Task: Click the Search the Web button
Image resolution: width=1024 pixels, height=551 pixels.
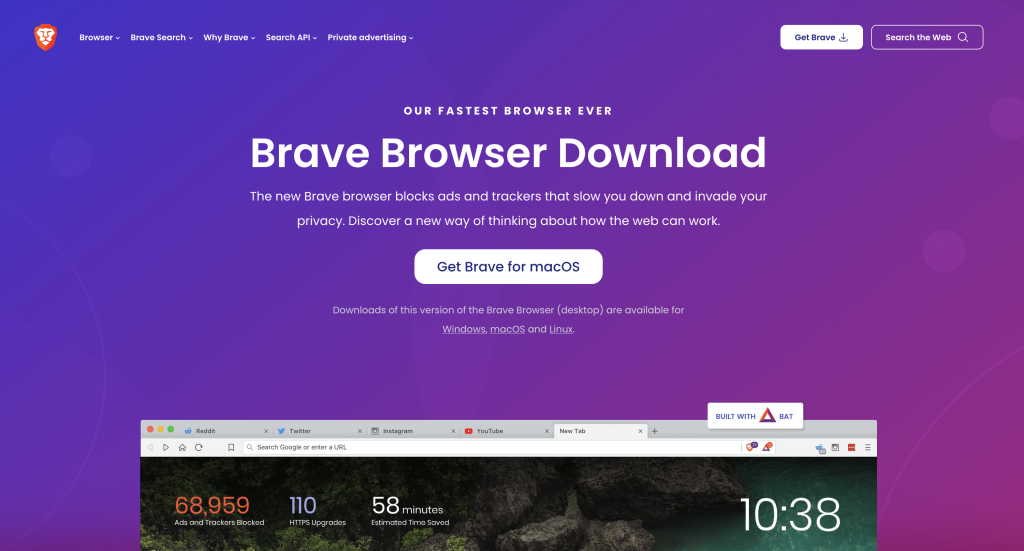Action: 927,37
